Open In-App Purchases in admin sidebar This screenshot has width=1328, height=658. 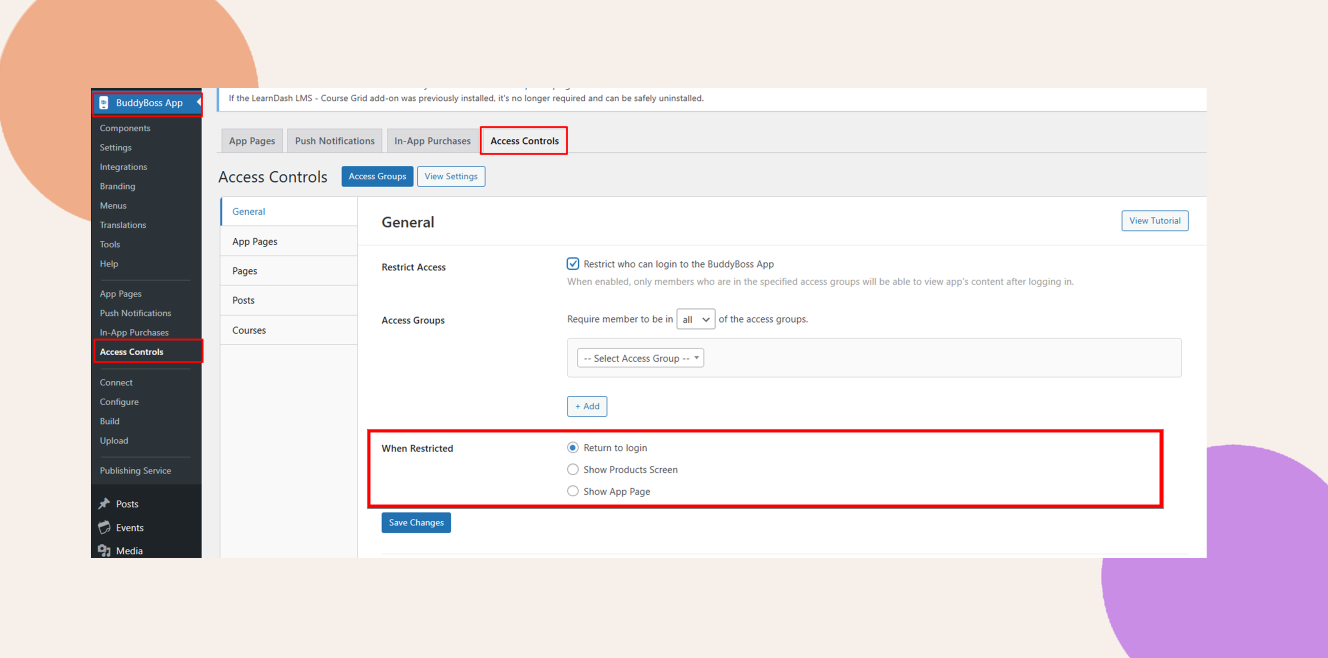134,333
